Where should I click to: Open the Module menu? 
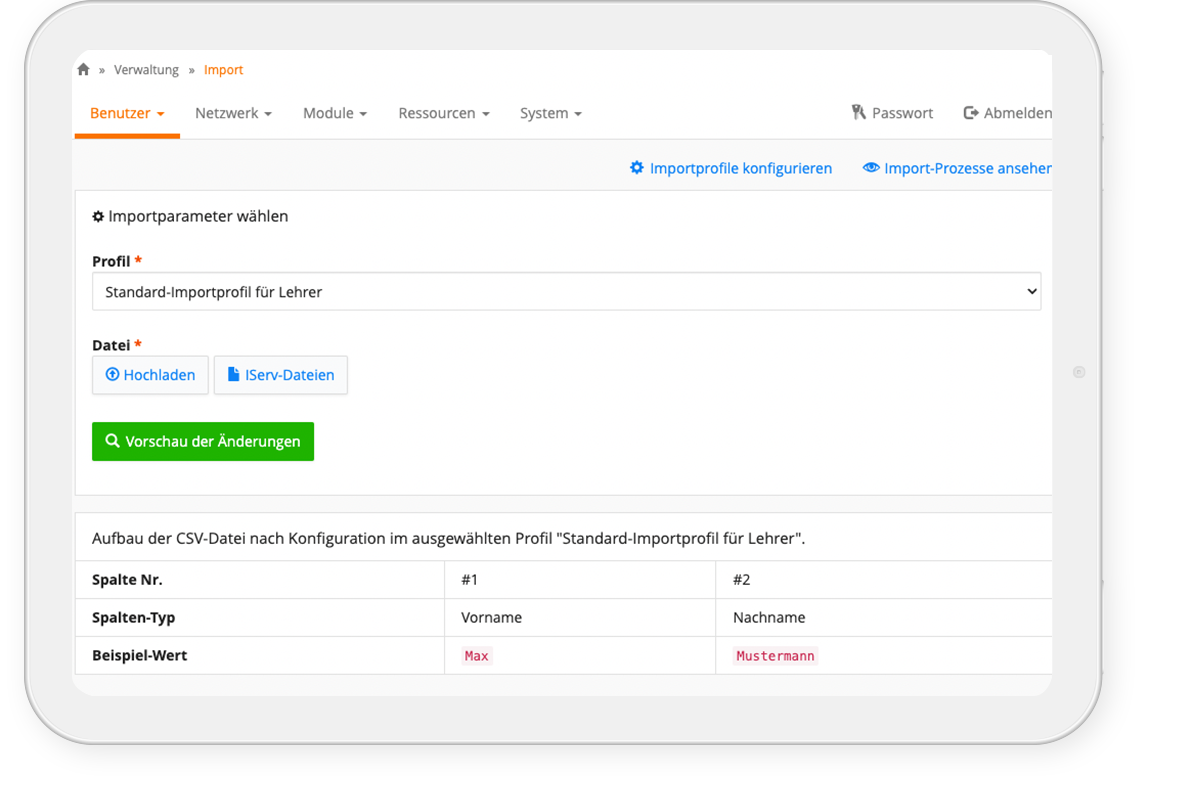click(x=335, y=113)
